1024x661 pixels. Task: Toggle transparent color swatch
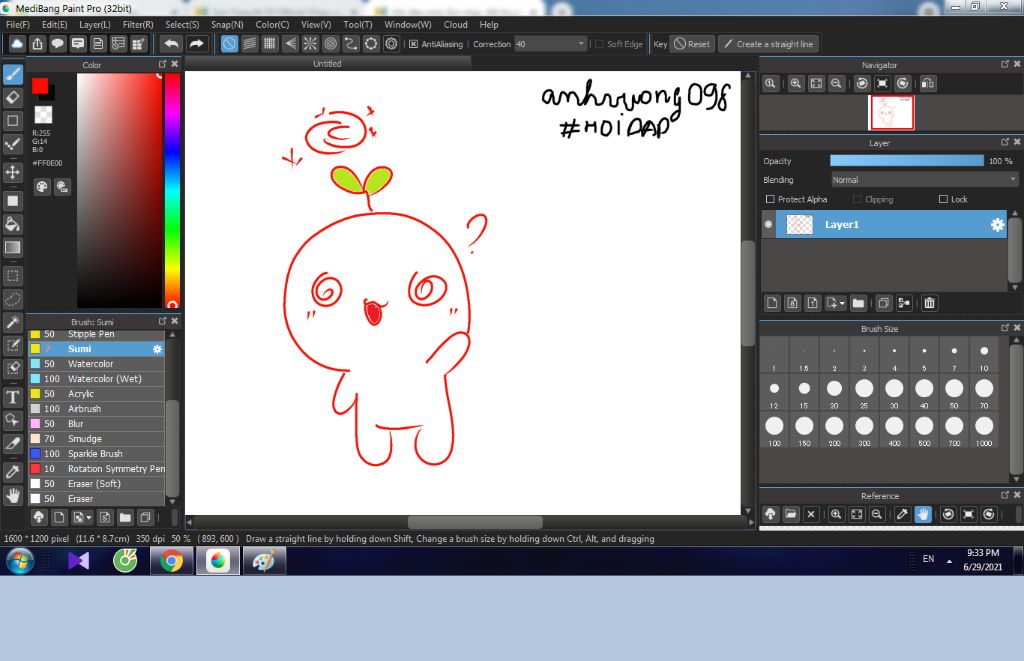pyautogui.click(x=44, y=115)
